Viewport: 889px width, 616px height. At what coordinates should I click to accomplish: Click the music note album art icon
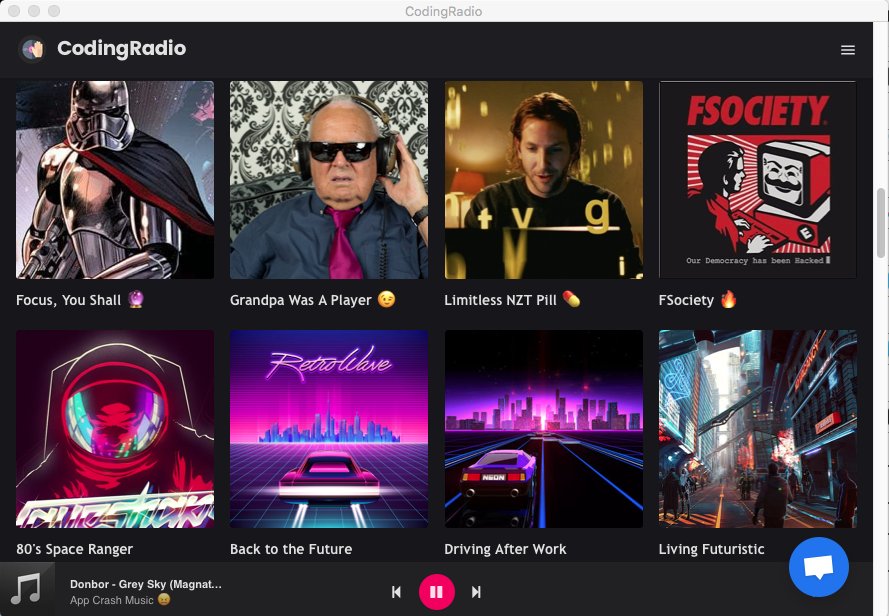click(27, 589)
